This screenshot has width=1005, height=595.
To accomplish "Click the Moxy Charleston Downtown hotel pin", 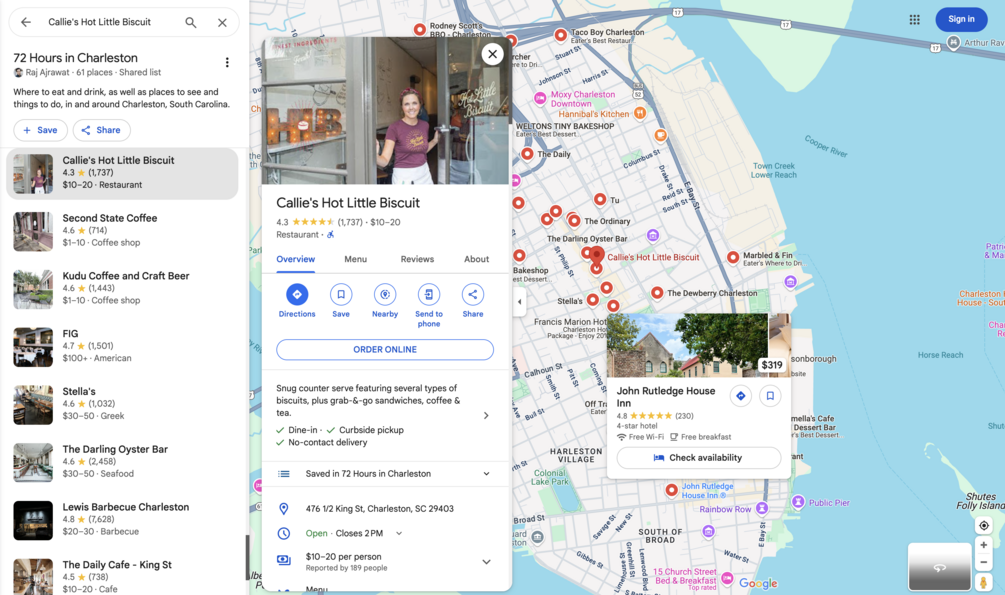I will point(540,98).
